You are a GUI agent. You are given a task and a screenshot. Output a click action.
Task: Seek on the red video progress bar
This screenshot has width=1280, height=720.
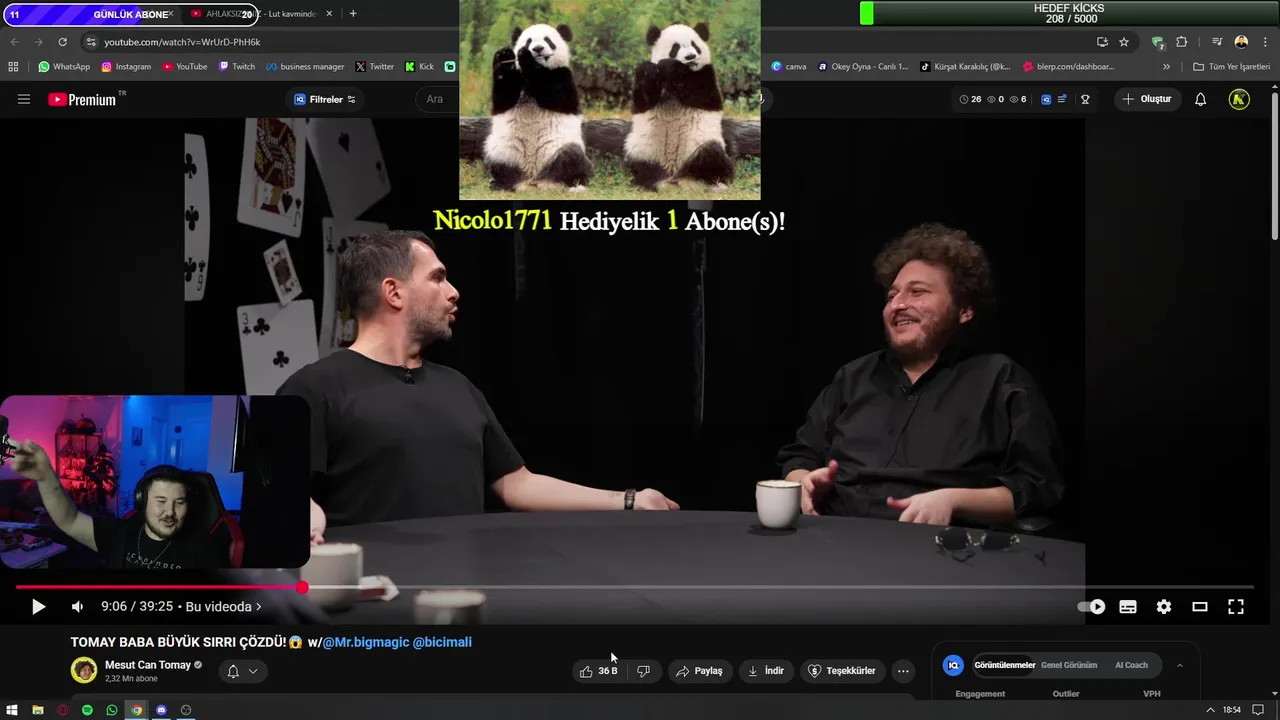634,587
